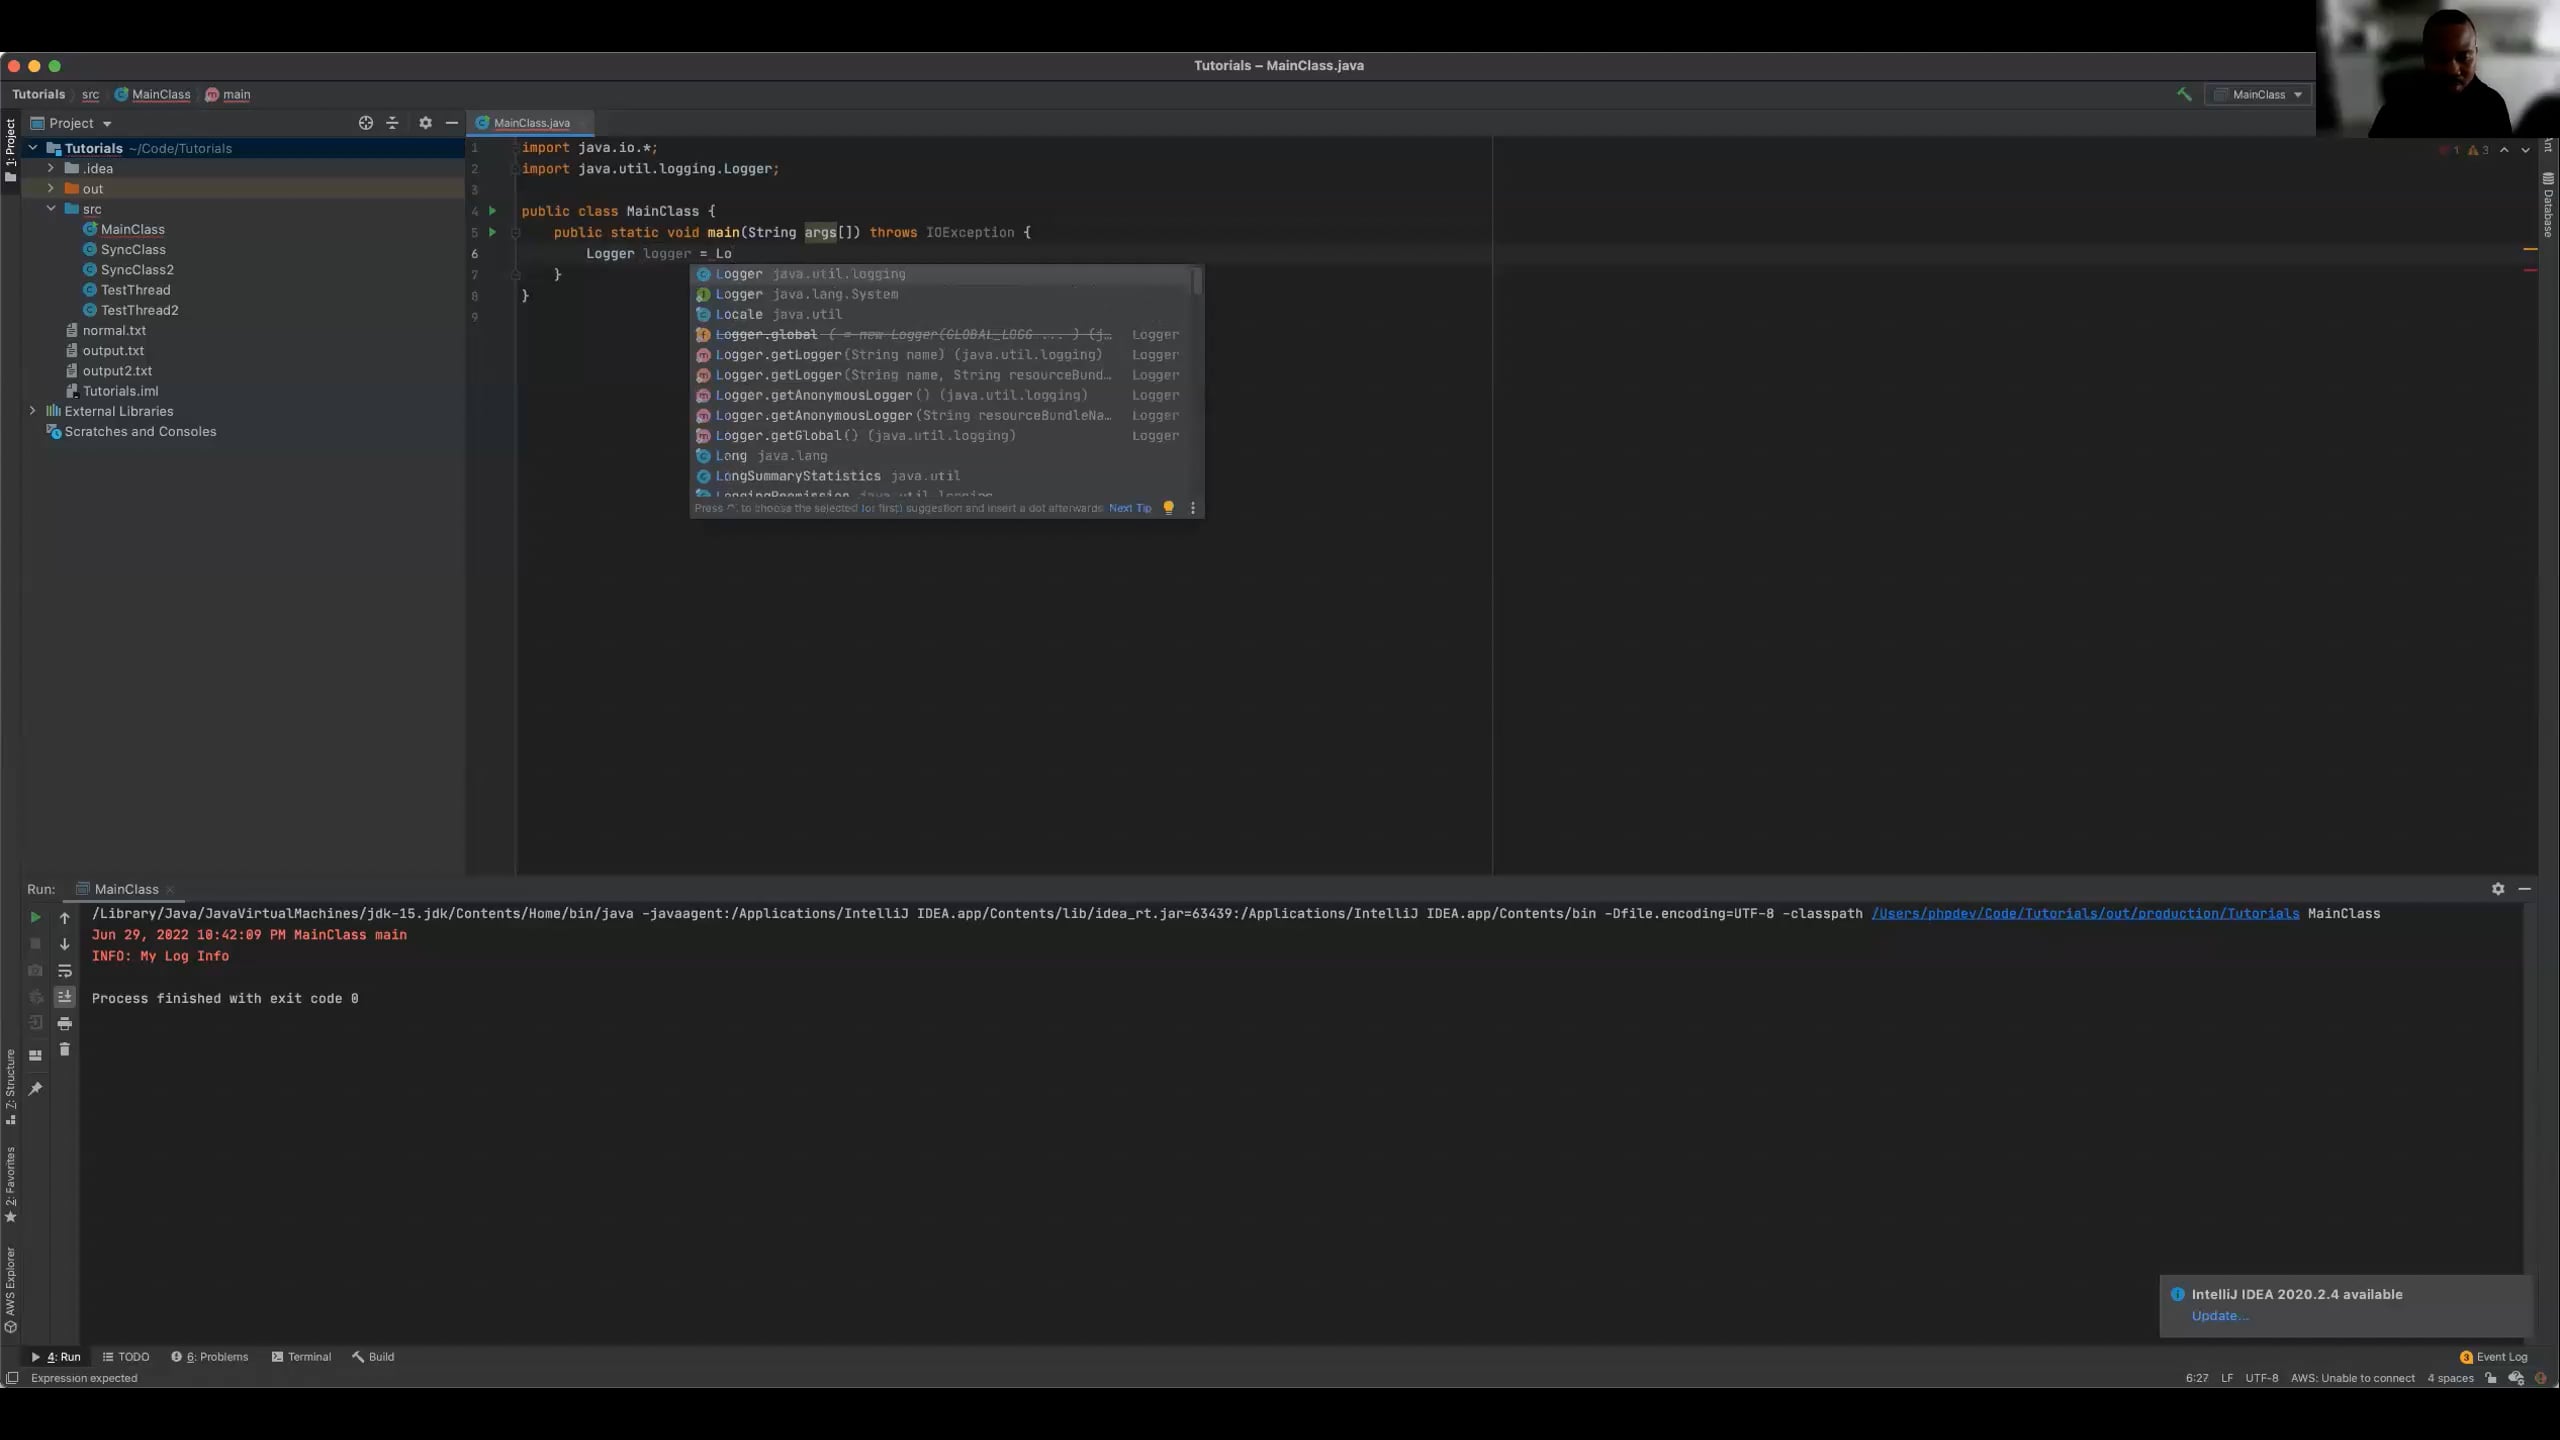Open the MainClass run configuration dropdown

(x=2259, y=93)
